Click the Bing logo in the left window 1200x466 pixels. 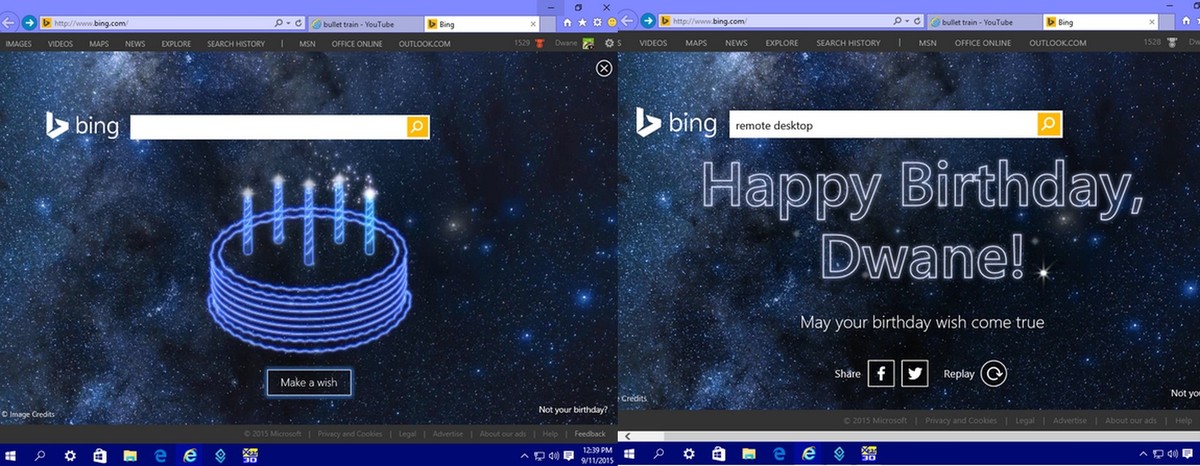click(82, 125)
